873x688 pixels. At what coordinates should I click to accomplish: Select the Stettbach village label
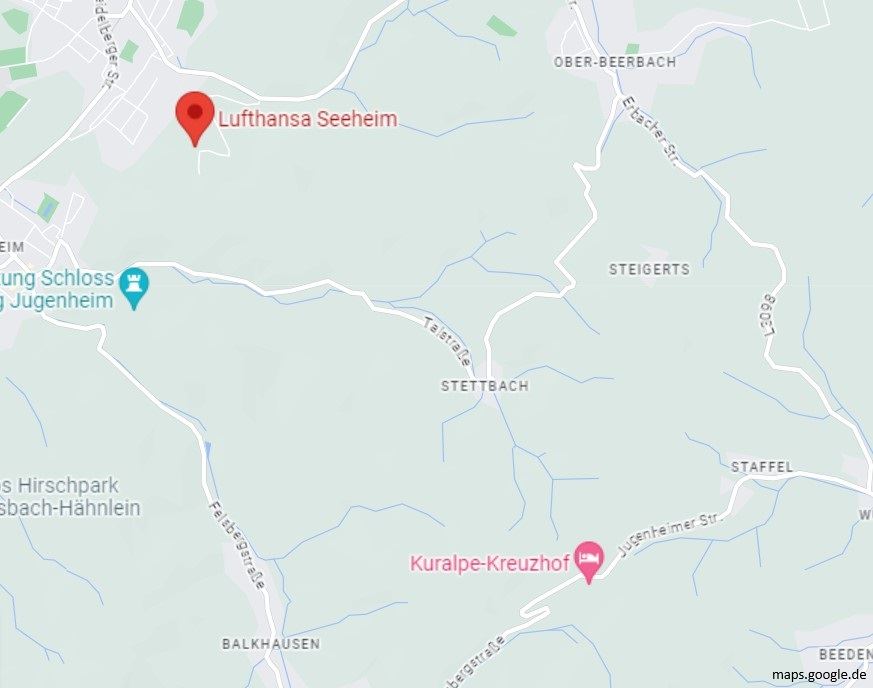485,386
